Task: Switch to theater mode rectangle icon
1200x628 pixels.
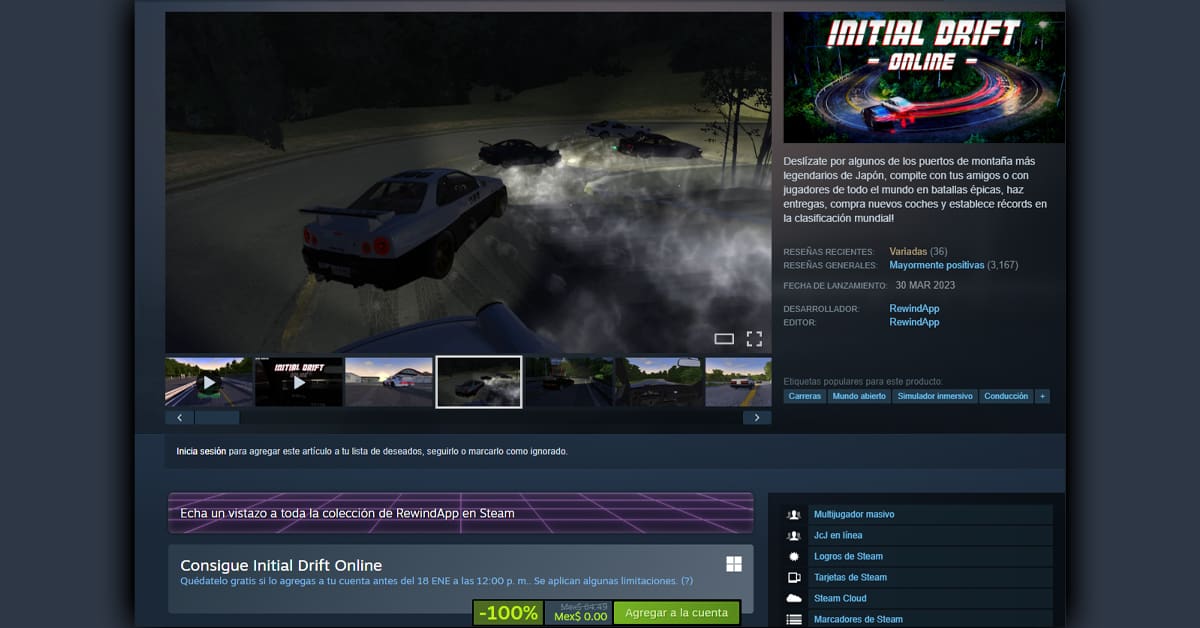Action: click(724, 339)
